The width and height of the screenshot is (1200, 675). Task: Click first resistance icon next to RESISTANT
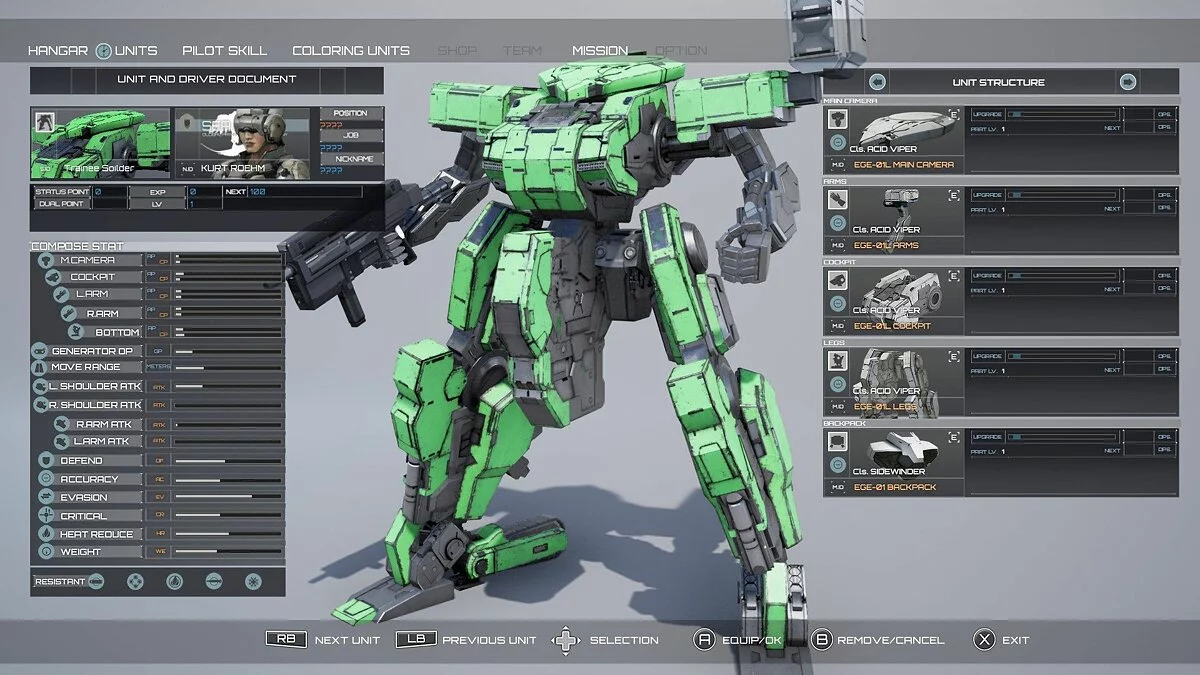(x=97, y=581)
